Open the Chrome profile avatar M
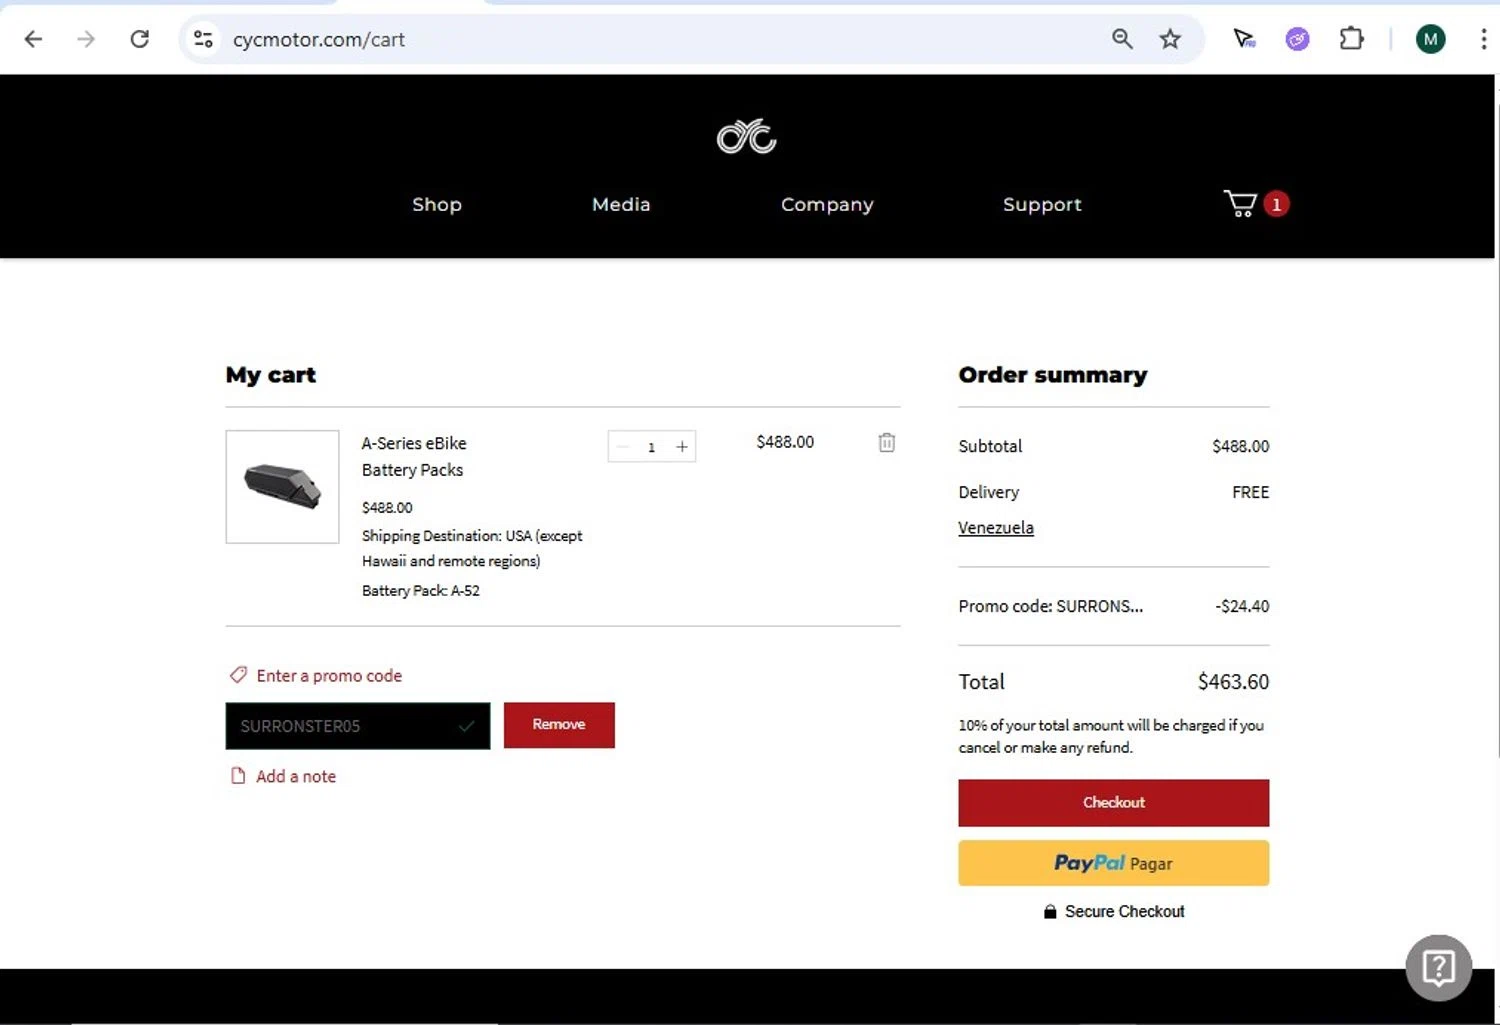The image size is (1500, 1025). pos(1430,39)
